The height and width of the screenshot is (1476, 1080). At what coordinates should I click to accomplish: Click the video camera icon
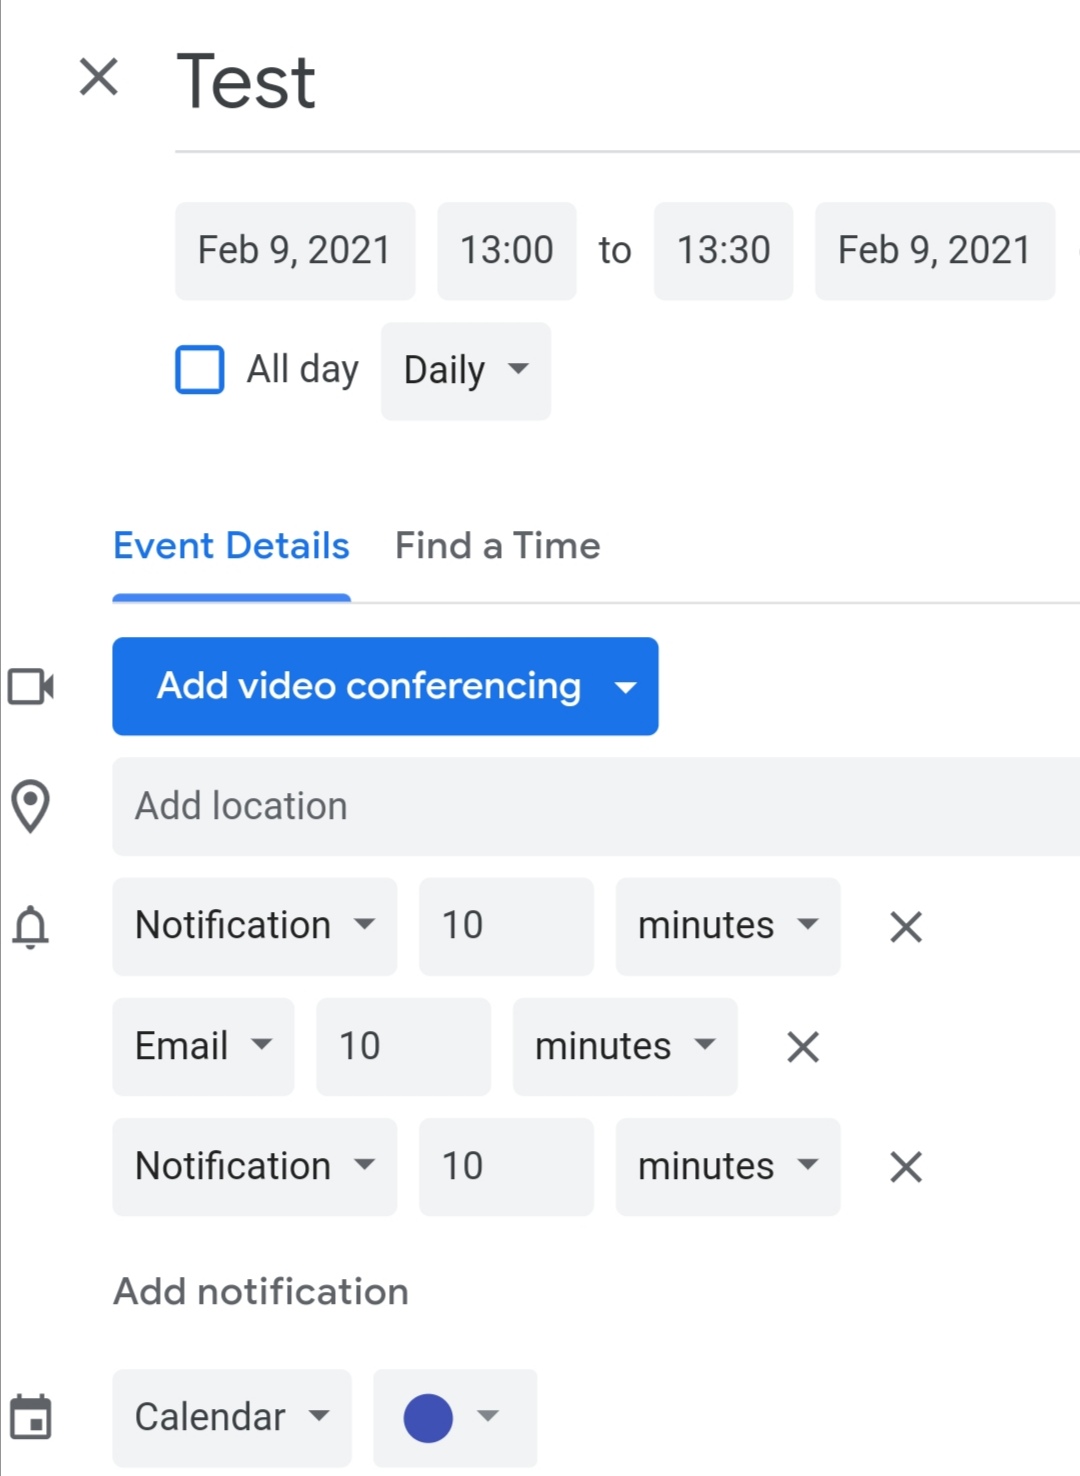[x=31, y=687]
